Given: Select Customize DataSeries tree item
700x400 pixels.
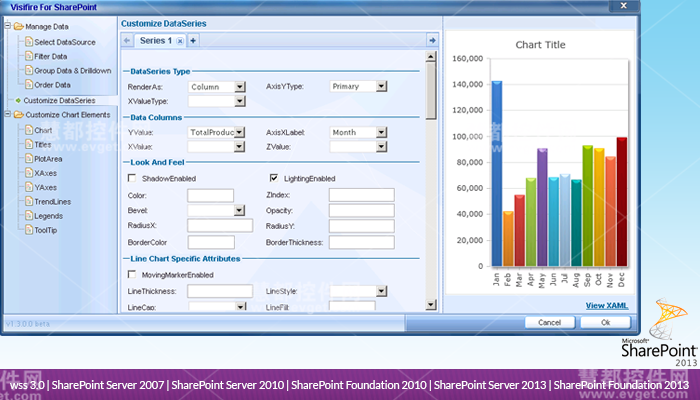Looking at the screenshot, I should pyautogui.click(x=59, y=100).
